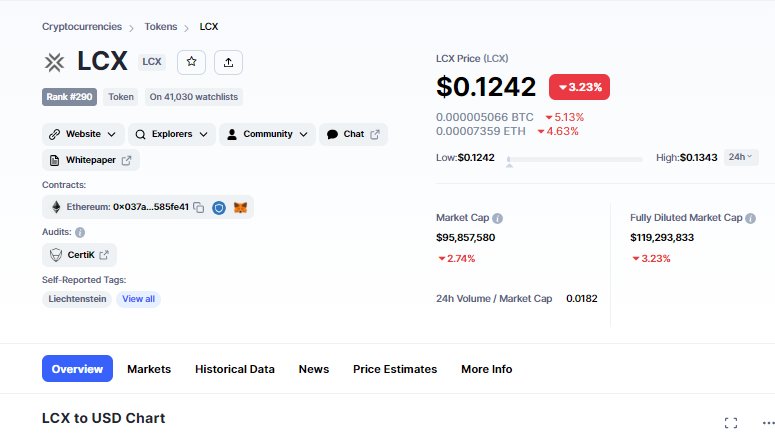Click the LCX ticker badge beside the name
Screen dimensions: 775x436
[x=152, y=62]
